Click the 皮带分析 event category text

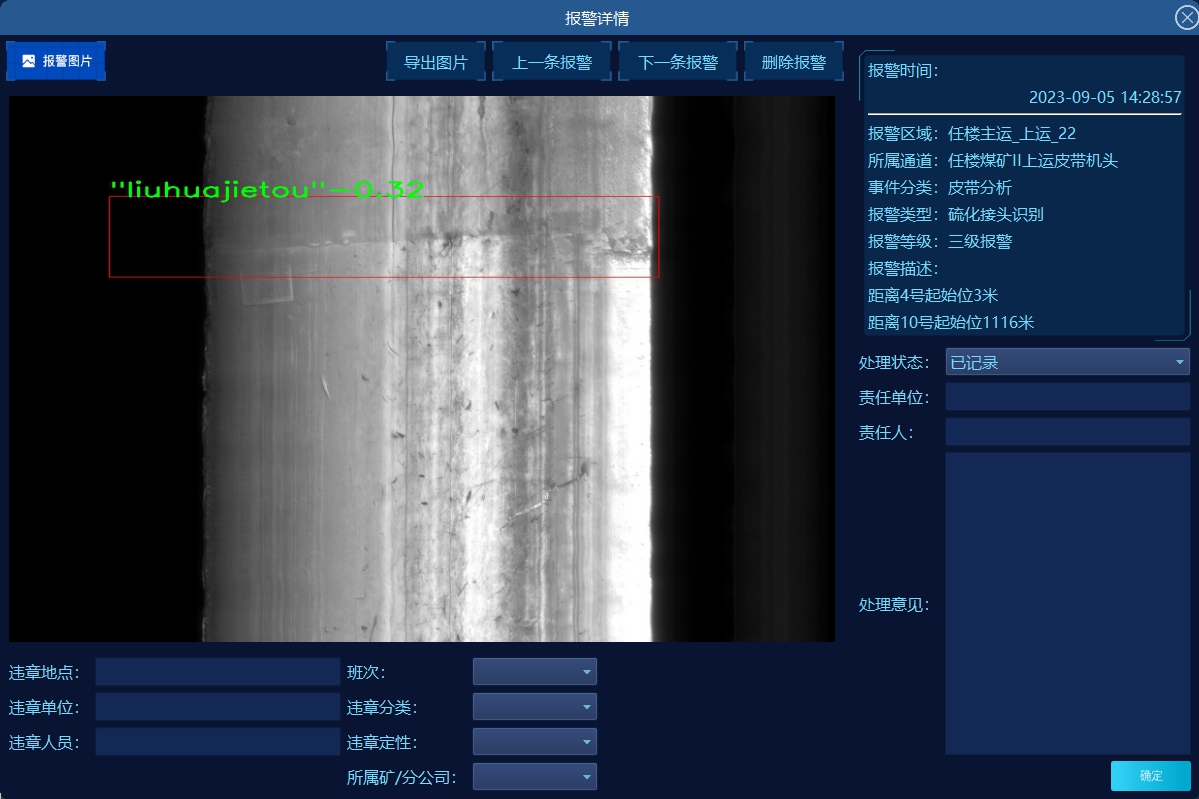pos(980,187)
